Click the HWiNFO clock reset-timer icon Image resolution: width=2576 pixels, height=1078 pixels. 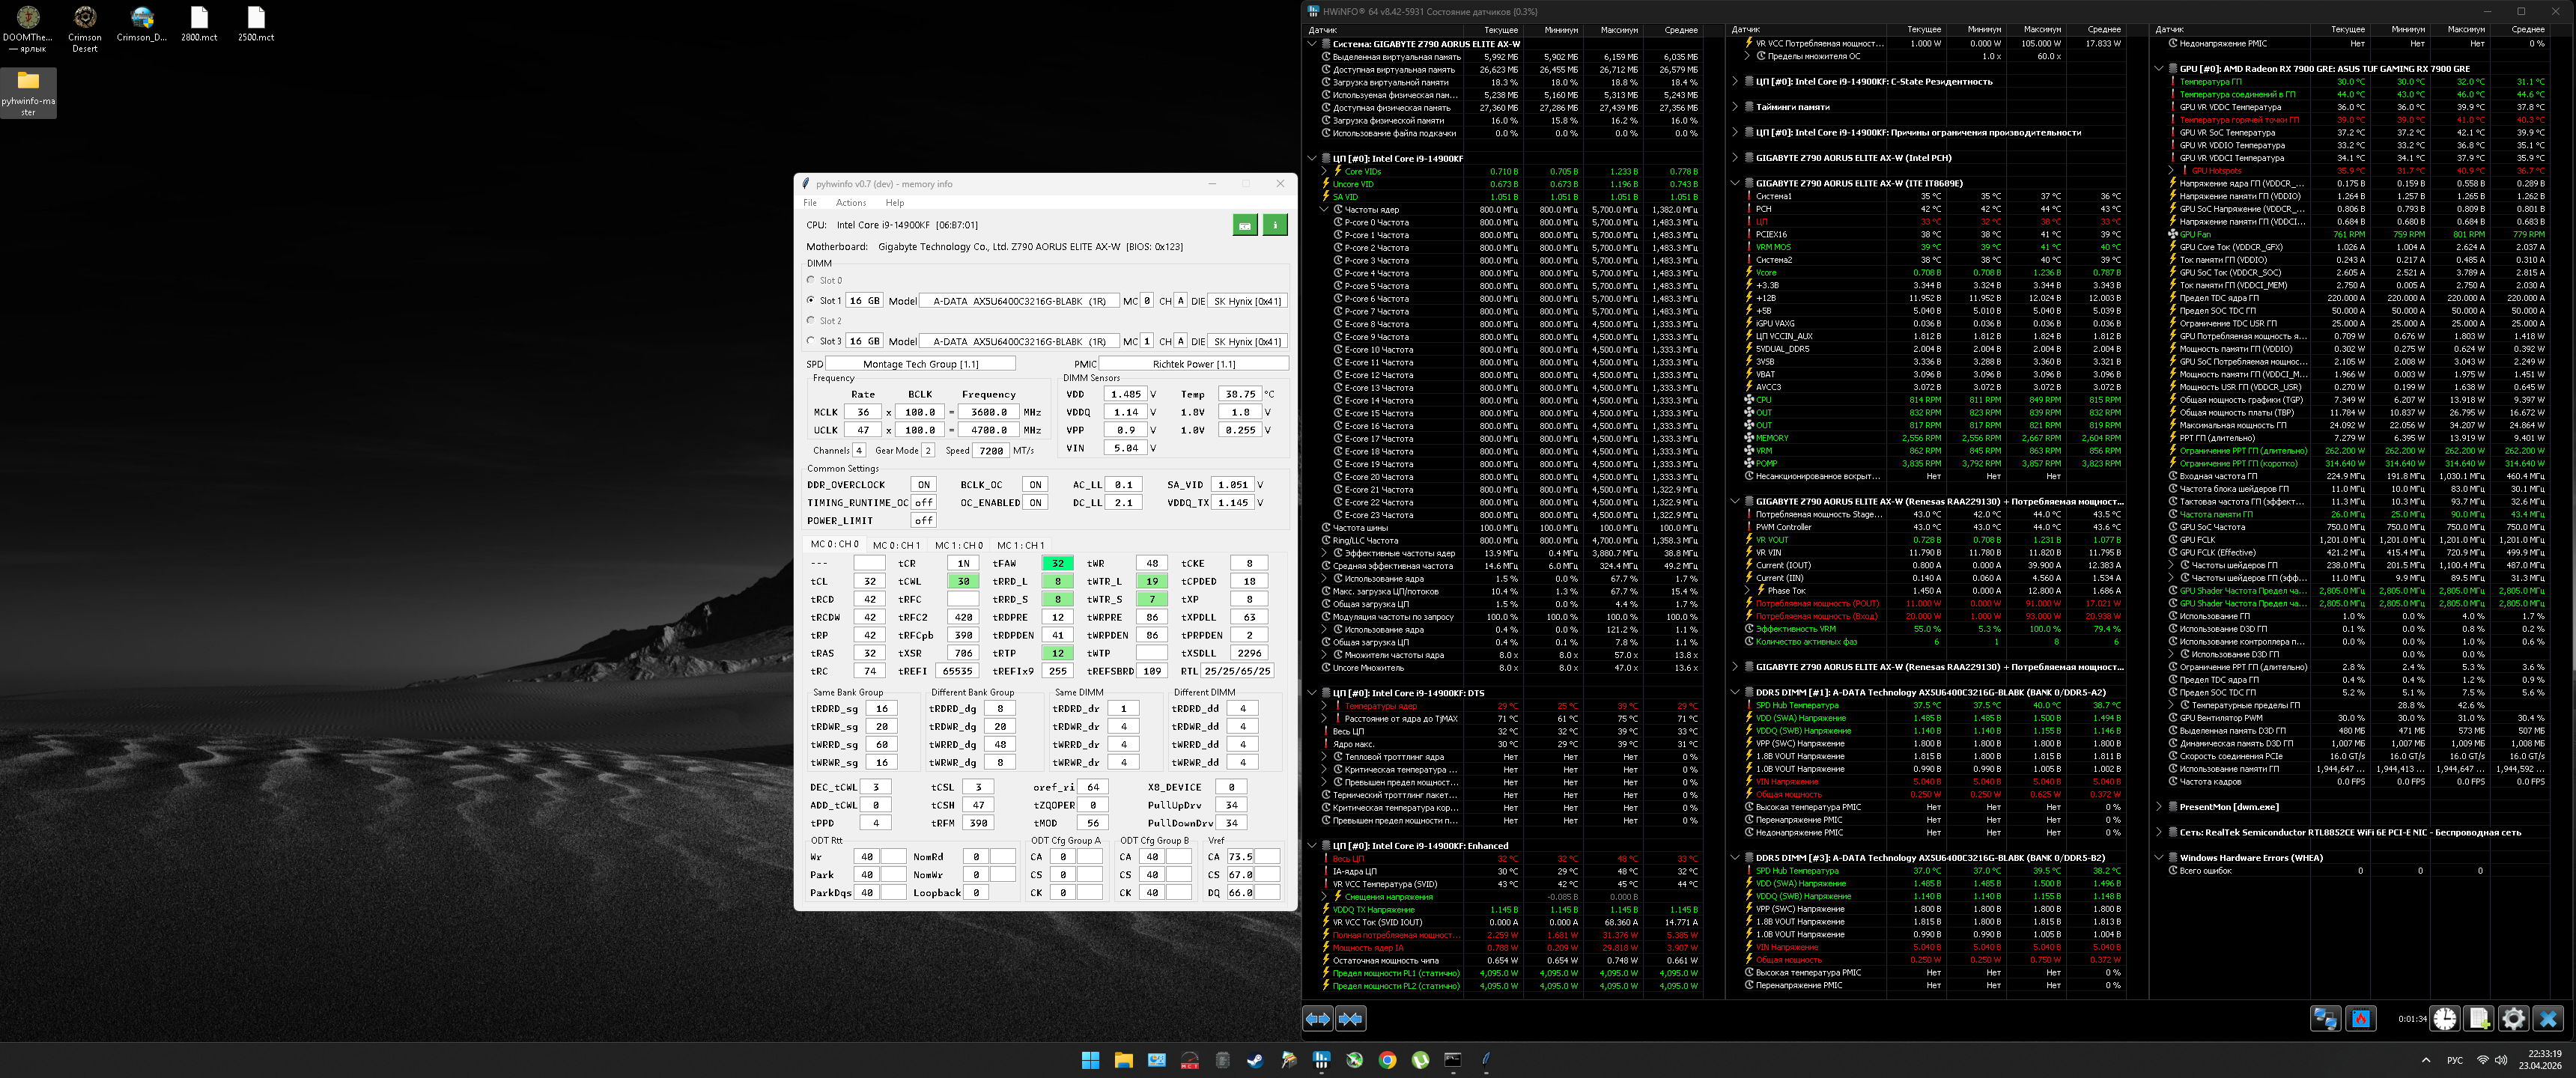(x=2444, y=1018)
